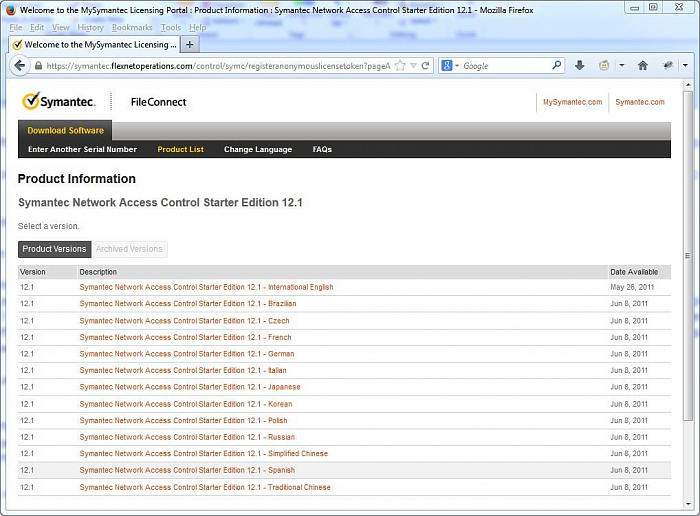Open the Bookmarks menu

coord(132,28)
